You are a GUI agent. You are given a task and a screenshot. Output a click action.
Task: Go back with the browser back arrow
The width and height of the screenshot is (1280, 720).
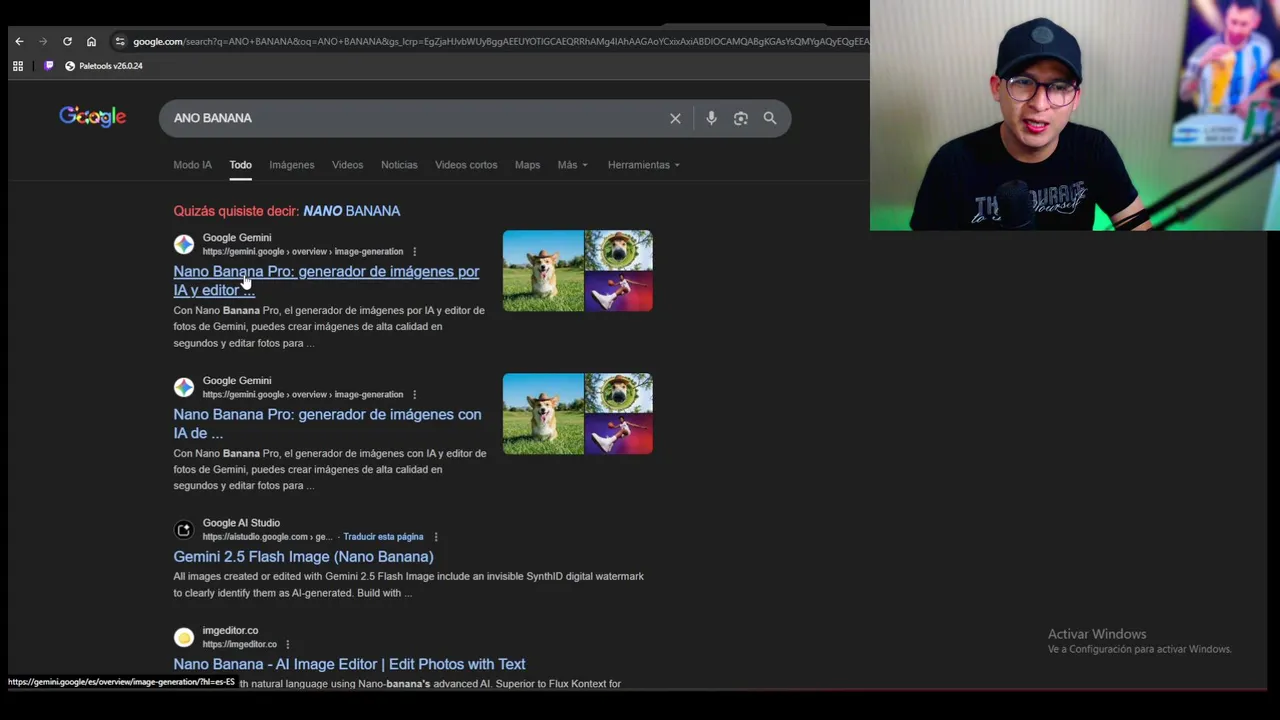coord(19,41)
